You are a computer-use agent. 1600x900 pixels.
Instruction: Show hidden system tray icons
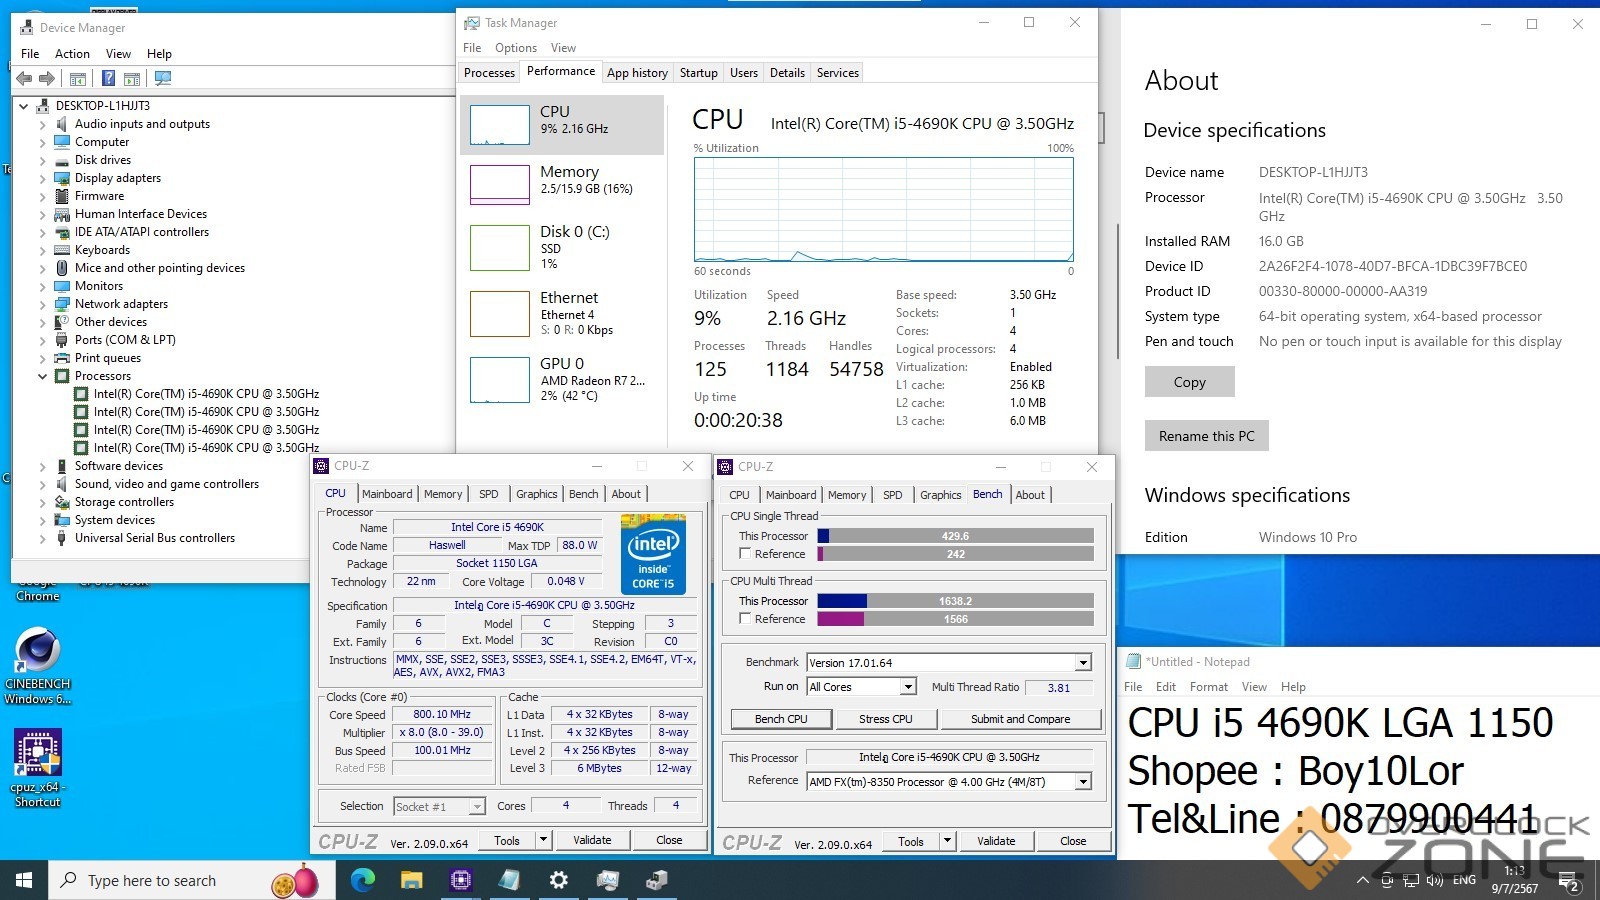[x=1362, y=880]
